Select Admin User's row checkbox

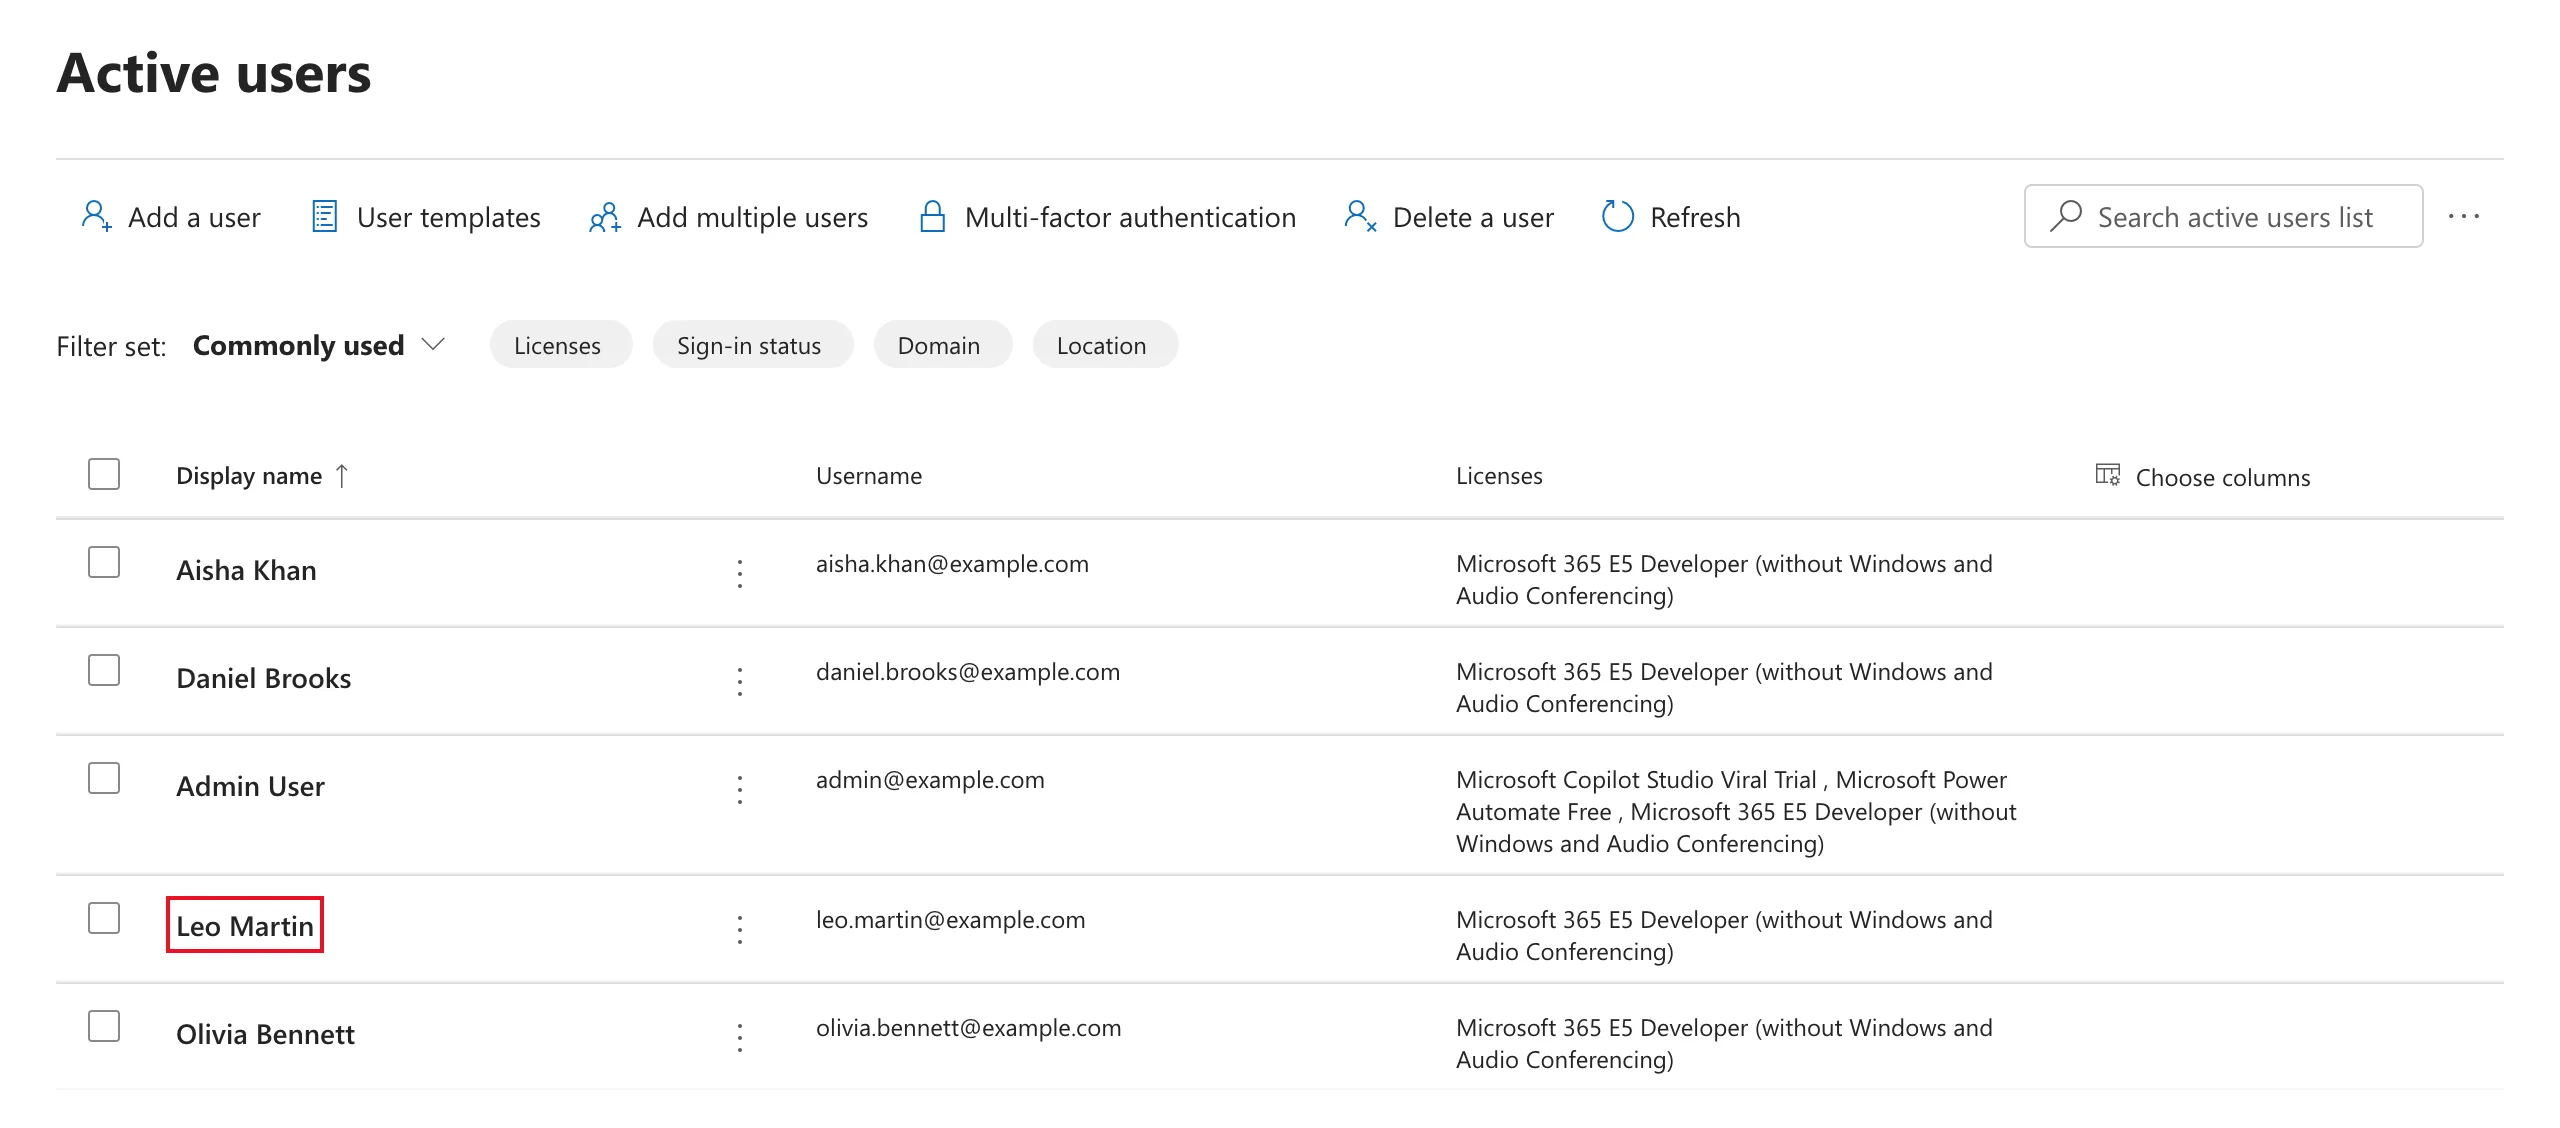pos(104,778)
